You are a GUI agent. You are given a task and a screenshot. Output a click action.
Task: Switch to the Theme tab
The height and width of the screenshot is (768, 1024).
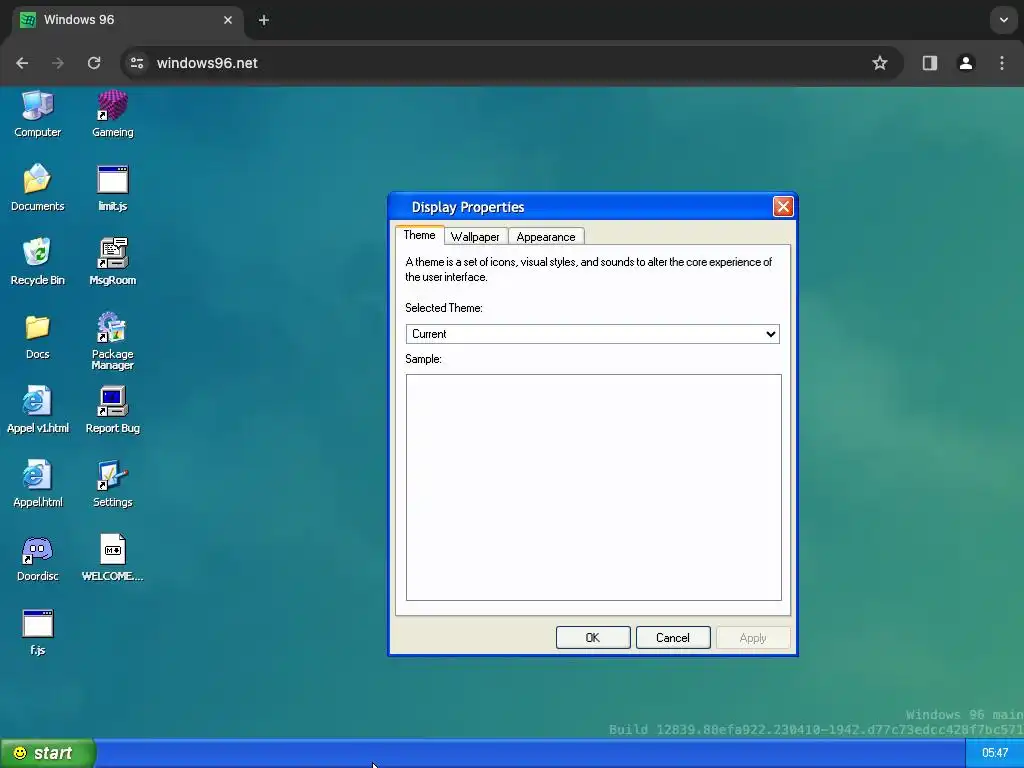(419, 235)
